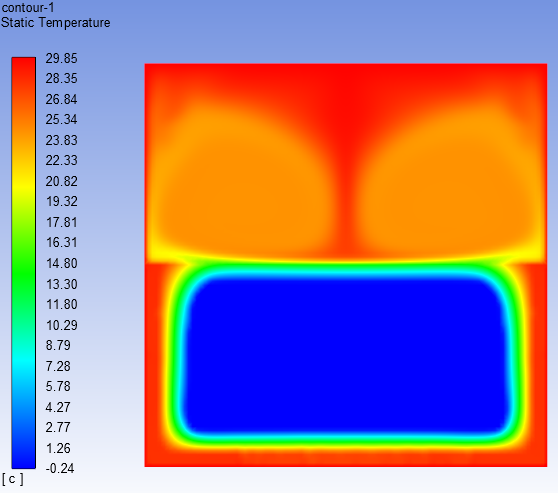558x493 pixels.
Task: Select the 1.26 legend value
Action: 58,449
